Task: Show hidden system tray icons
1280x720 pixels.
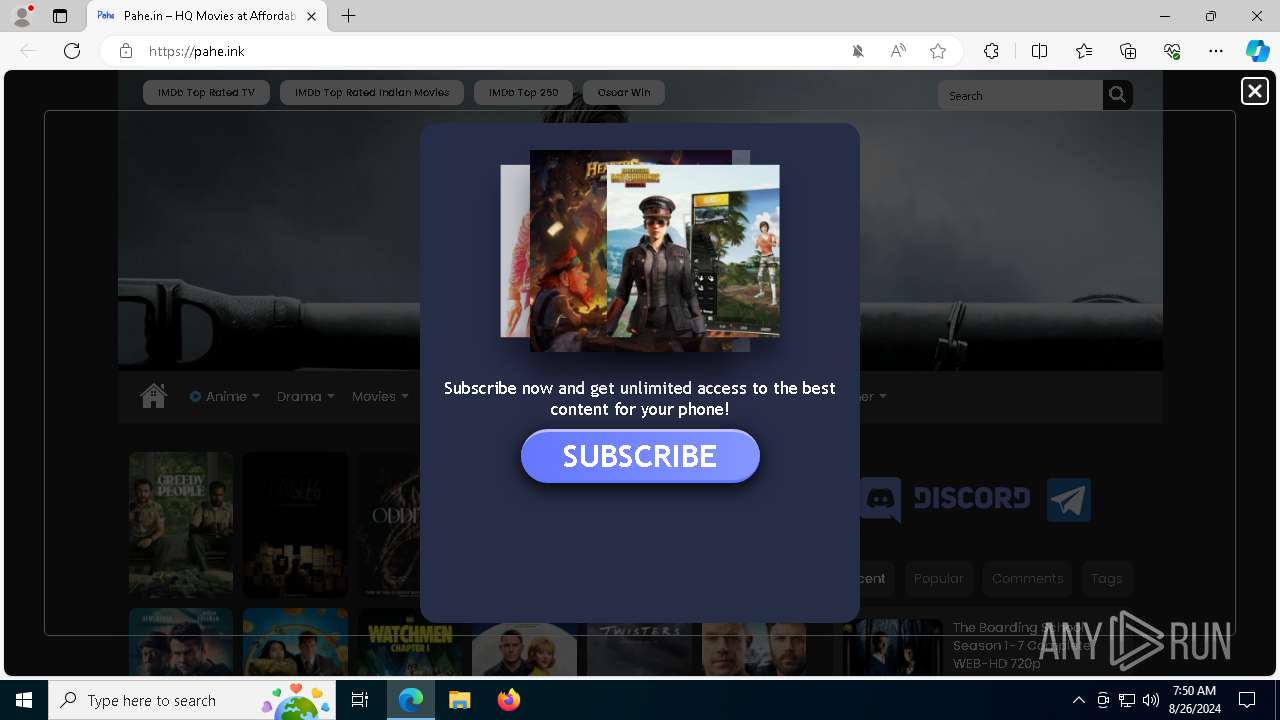Action: click(x=1078, y=700)
